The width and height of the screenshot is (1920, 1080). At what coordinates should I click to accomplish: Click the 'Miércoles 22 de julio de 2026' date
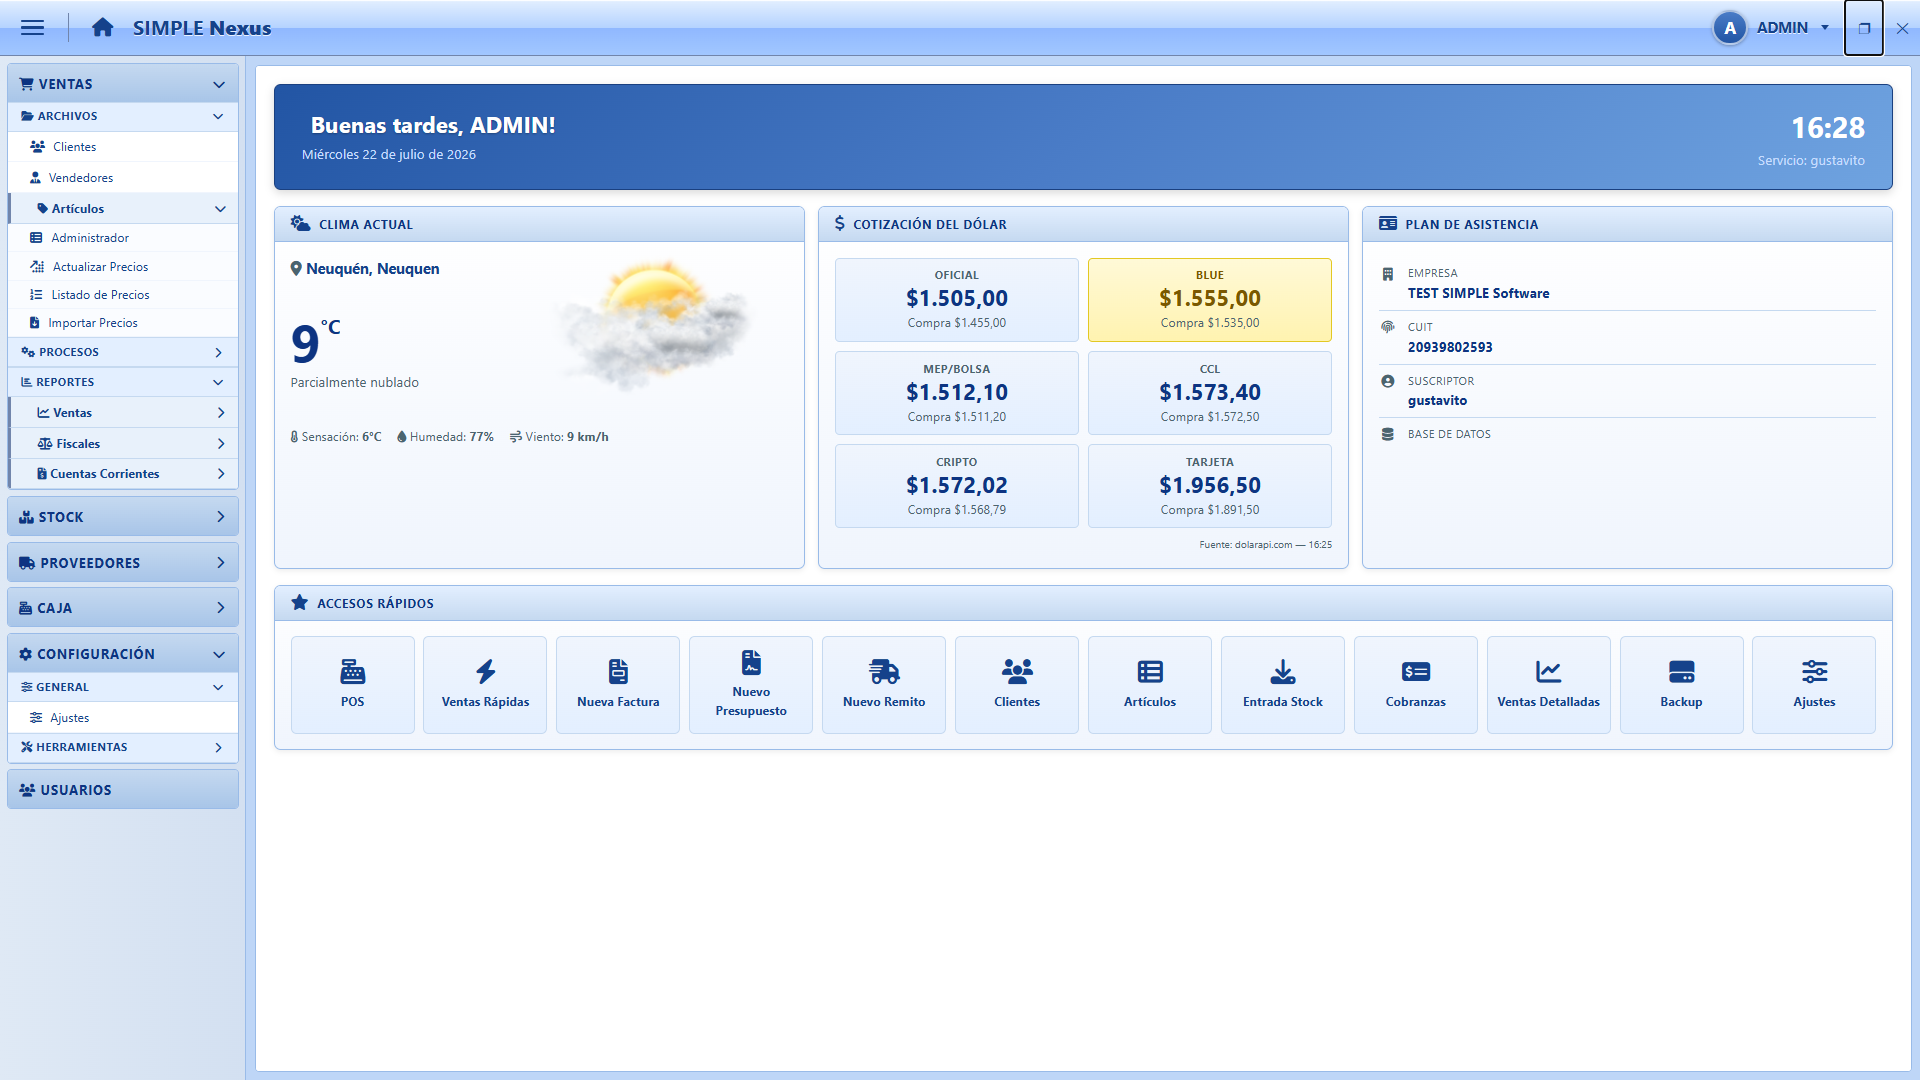click(x=389, y=155)
